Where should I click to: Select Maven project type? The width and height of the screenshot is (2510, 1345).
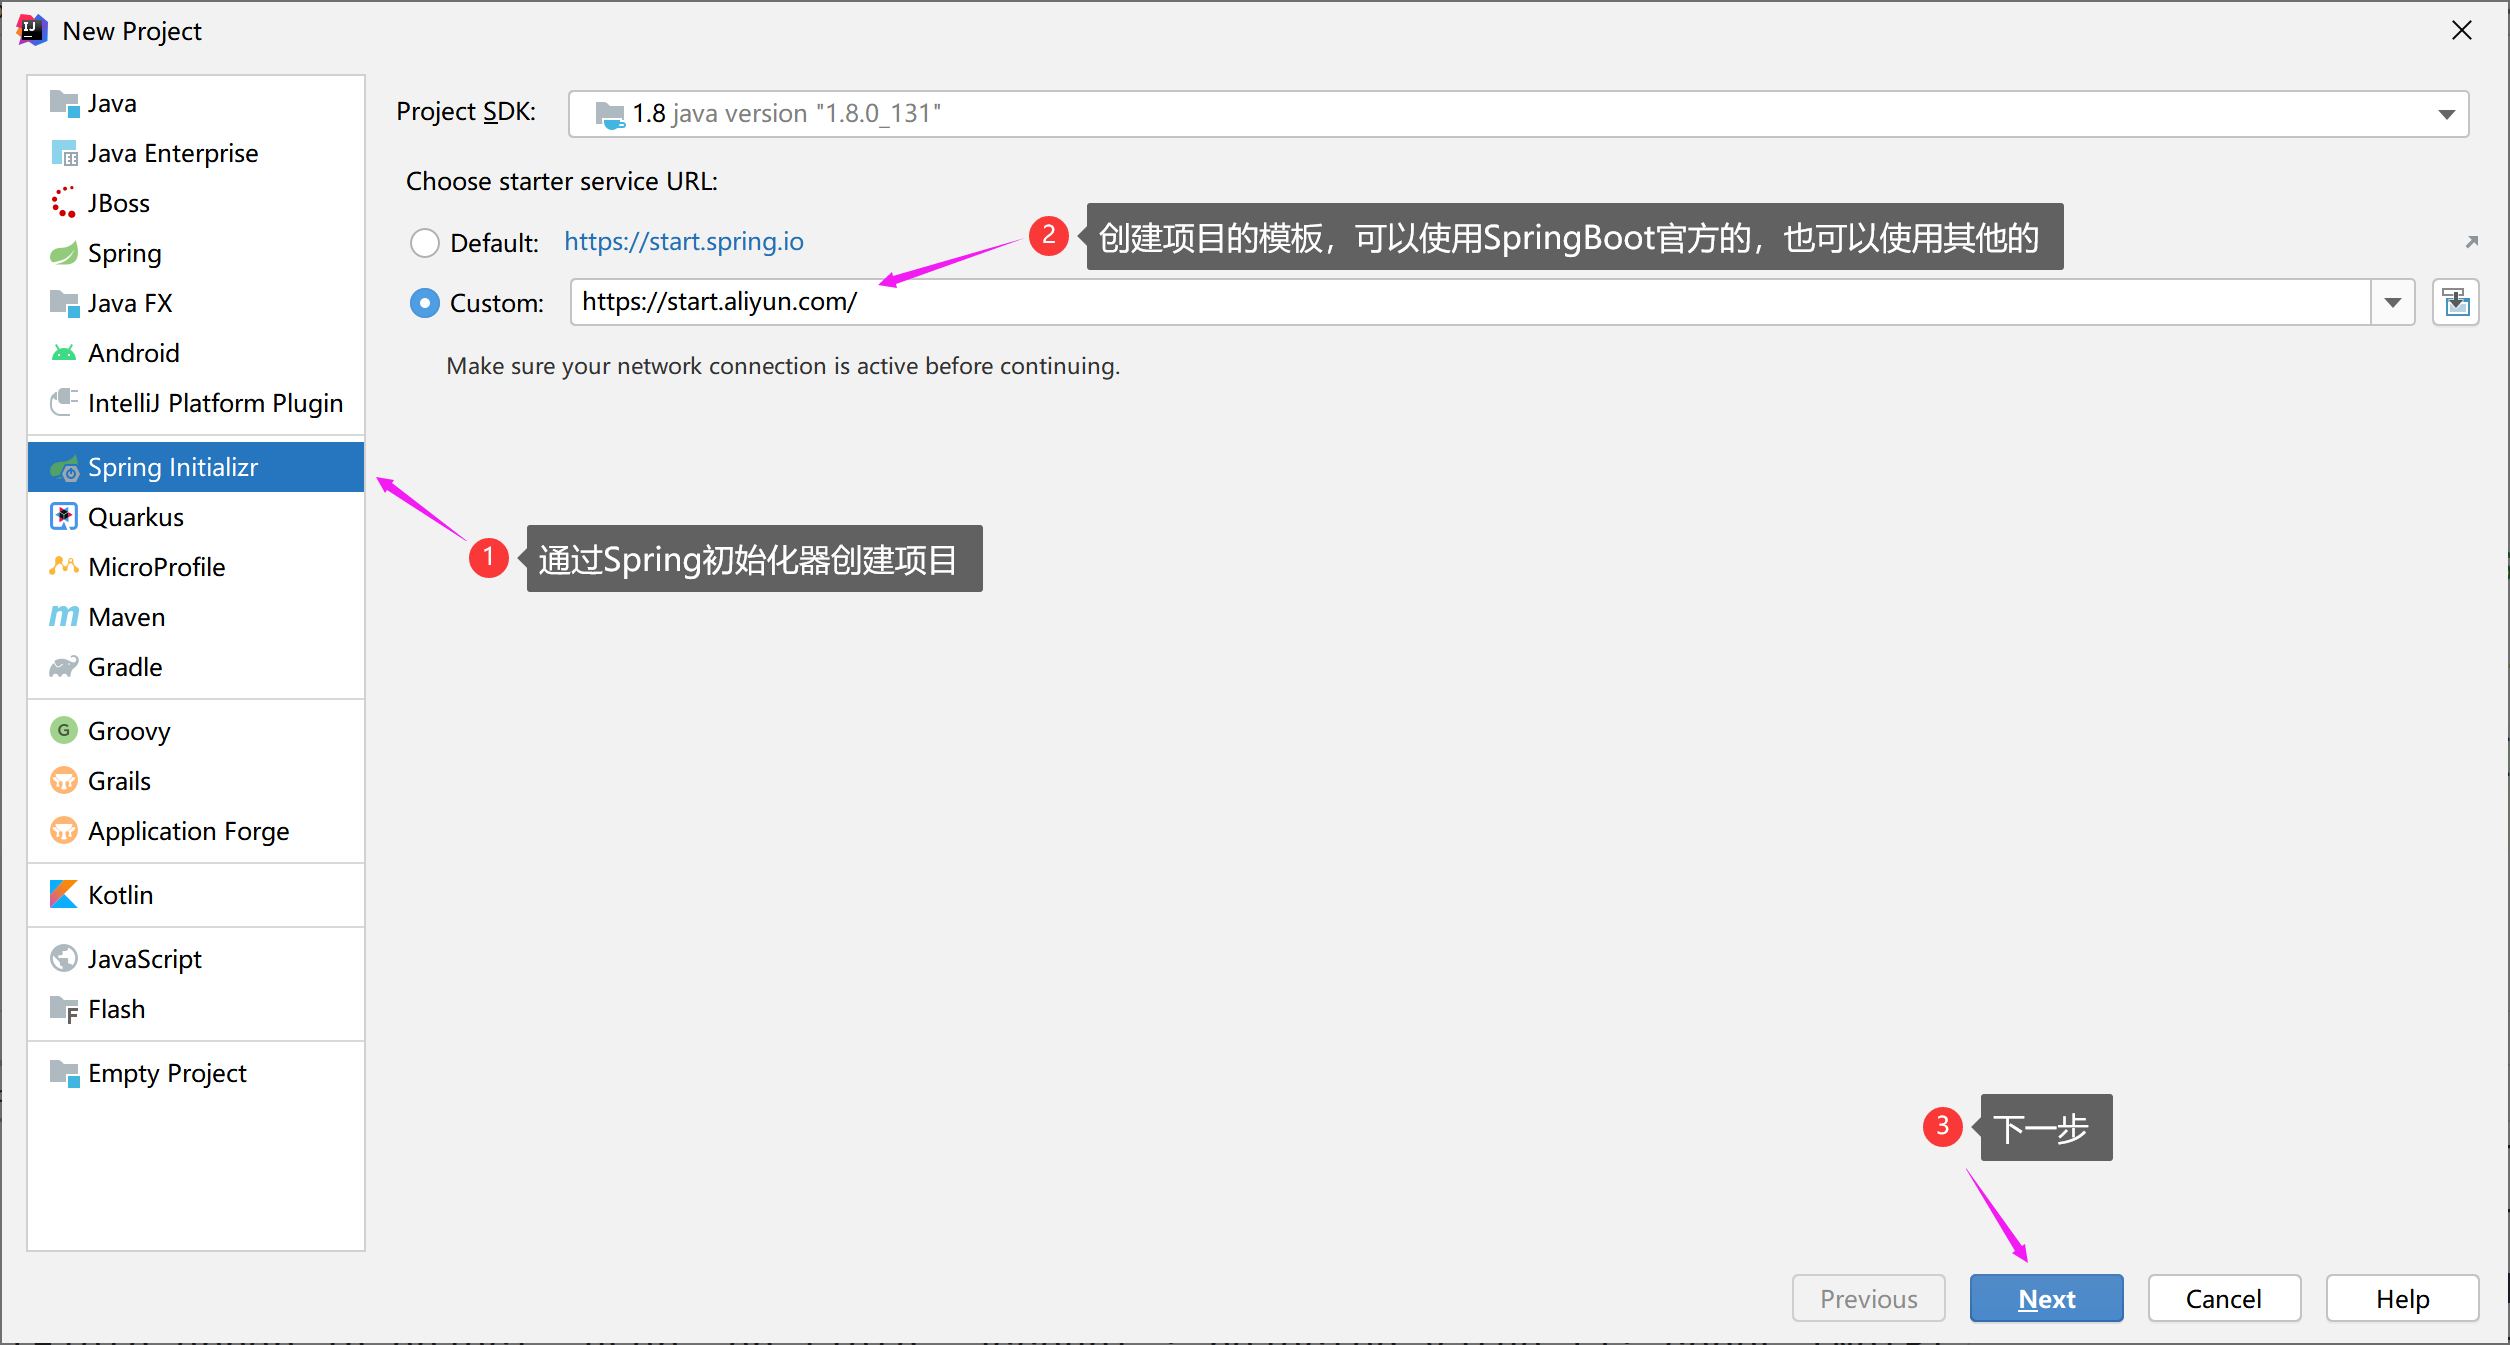tap(196, 617)
